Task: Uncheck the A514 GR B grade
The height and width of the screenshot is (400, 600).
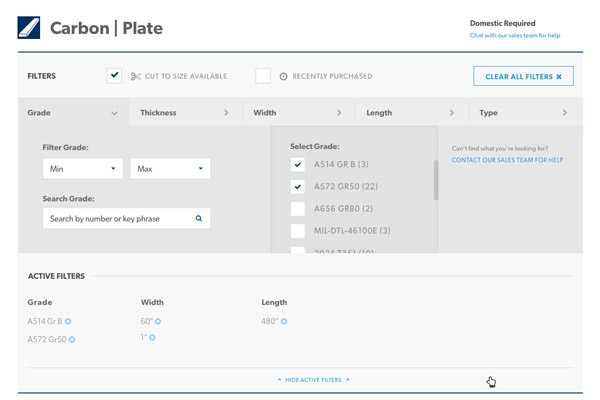Action: click(298, 165)
